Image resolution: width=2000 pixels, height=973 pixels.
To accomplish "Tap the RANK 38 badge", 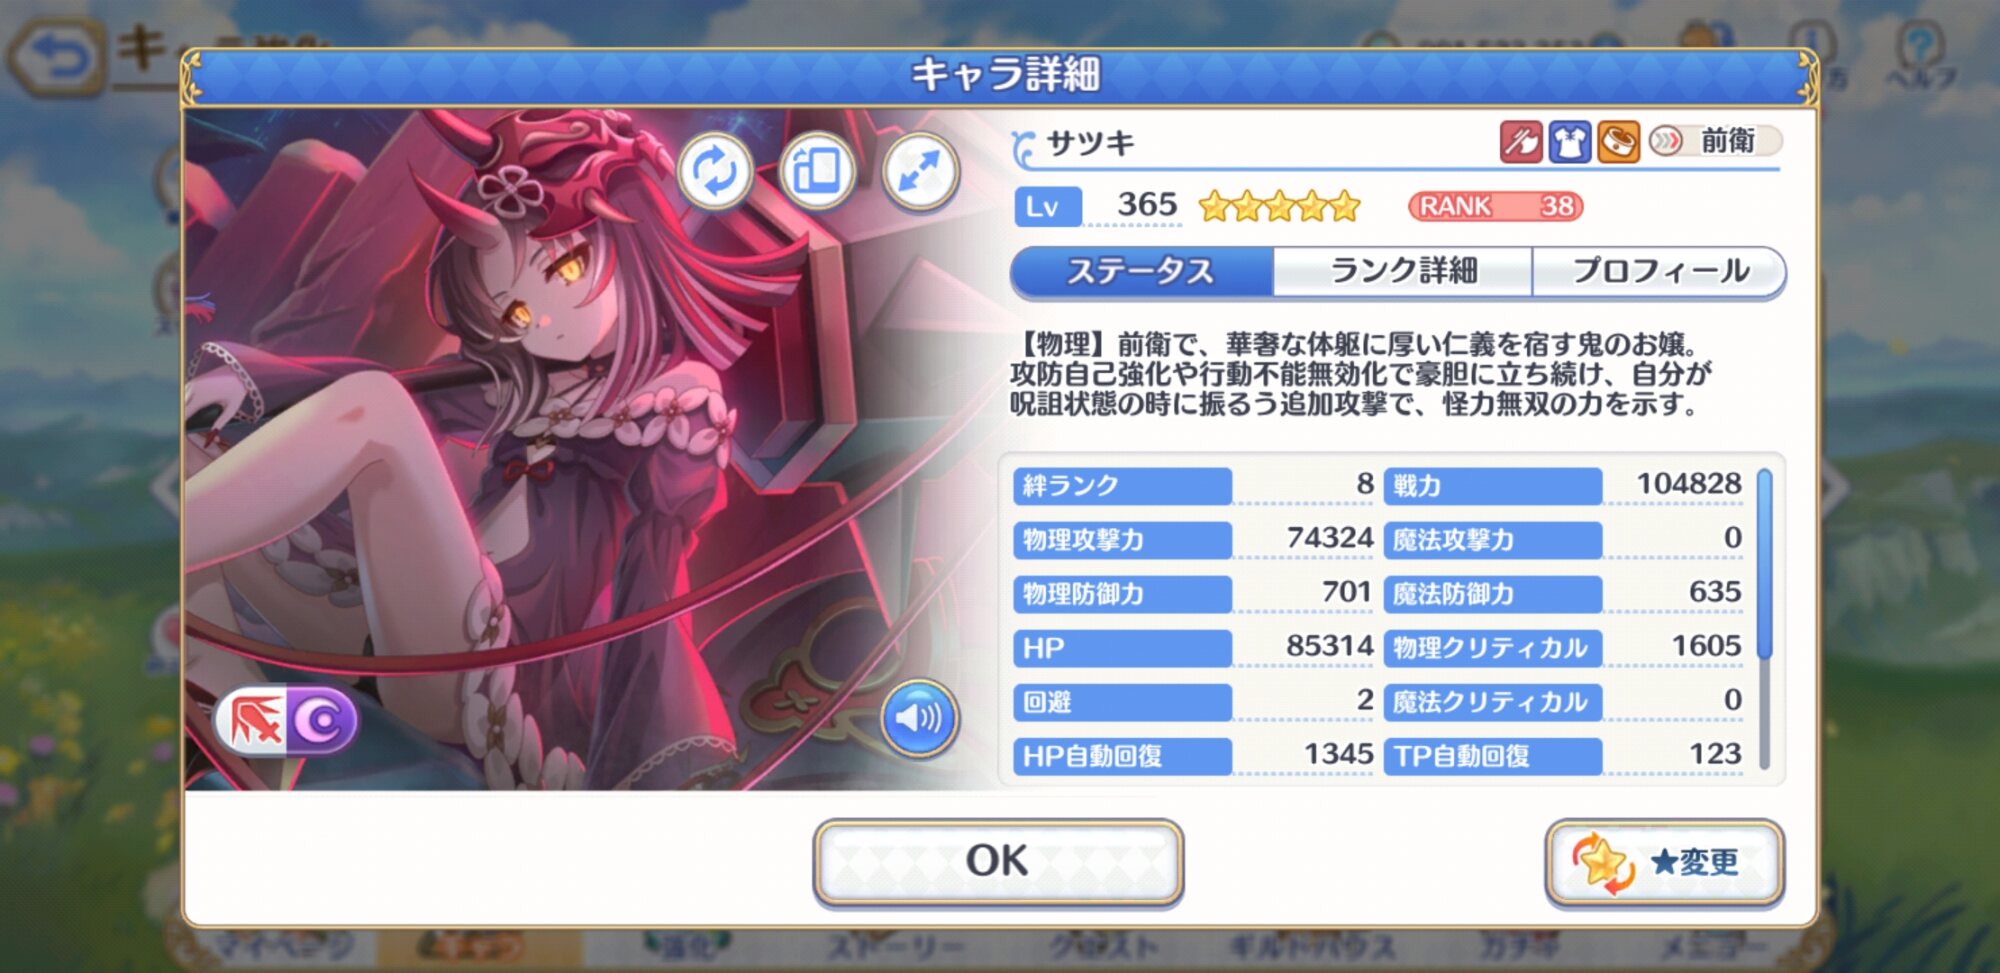I will pos(1495,206).
